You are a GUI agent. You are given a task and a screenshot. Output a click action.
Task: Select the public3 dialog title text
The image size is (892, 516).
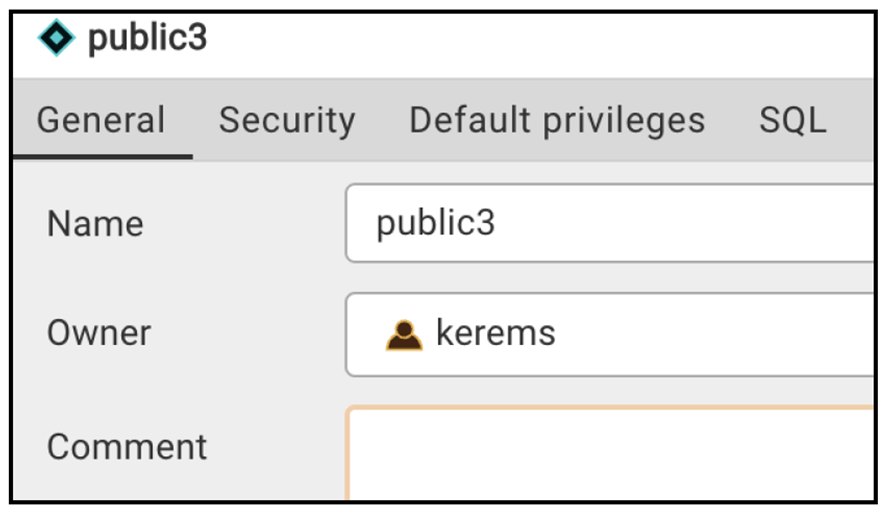(x=147, y=38)
